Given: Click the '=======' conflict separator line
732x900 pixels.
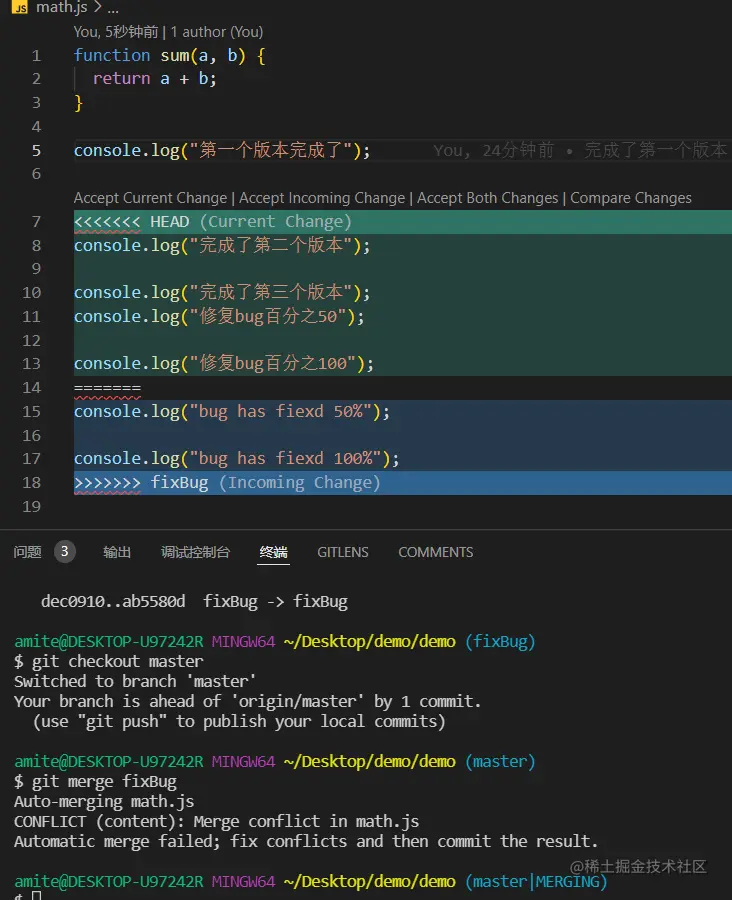Looking at the screenshot, I should click(107, 389).
